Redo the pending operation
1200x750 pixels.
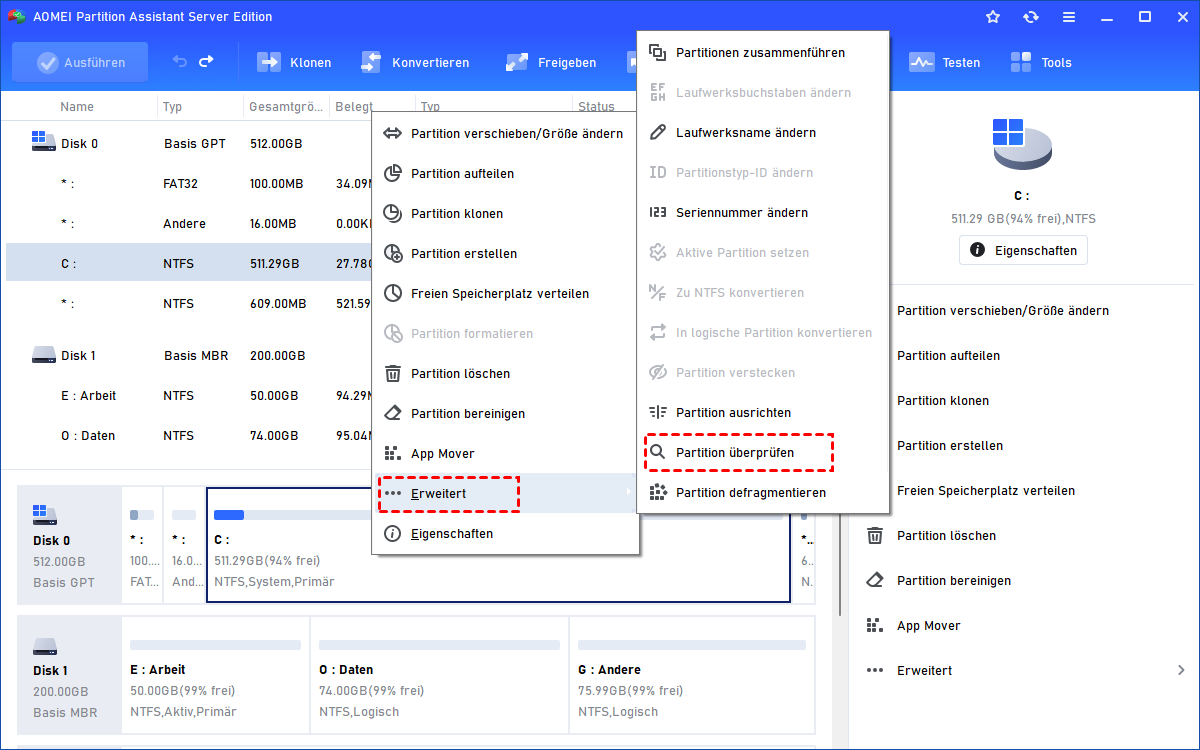[206, 62]
